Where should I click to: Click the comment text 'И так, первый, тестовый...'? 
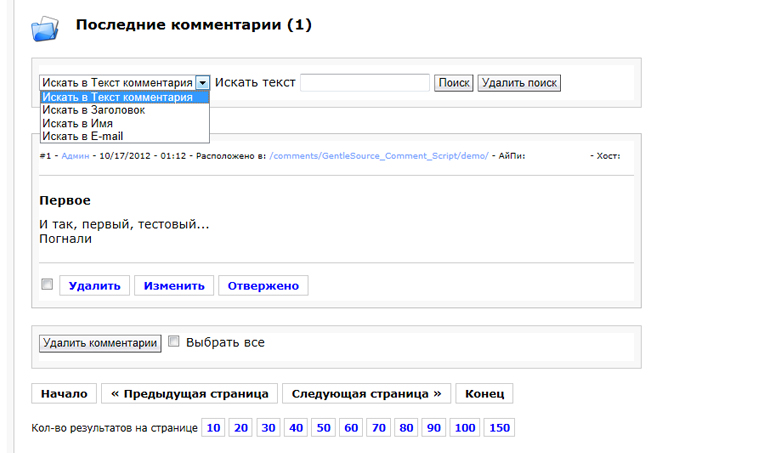point(124,224)
